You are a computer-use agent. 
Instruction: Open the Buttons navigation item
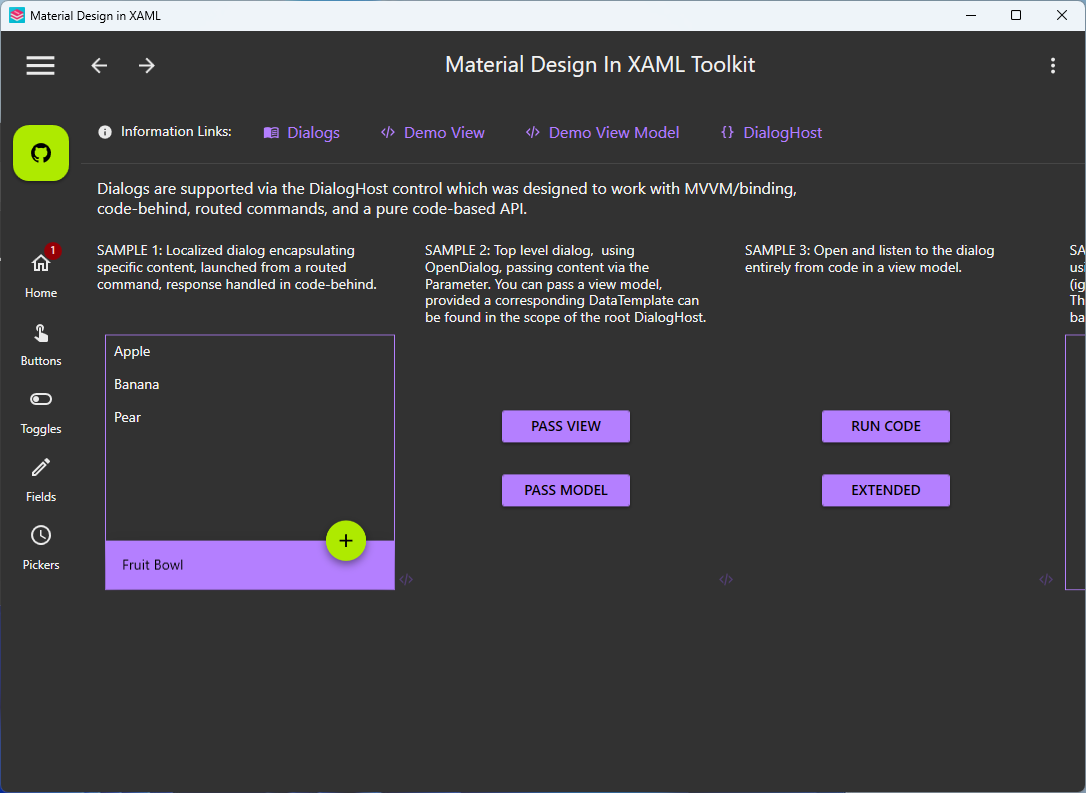click(41, 344)
